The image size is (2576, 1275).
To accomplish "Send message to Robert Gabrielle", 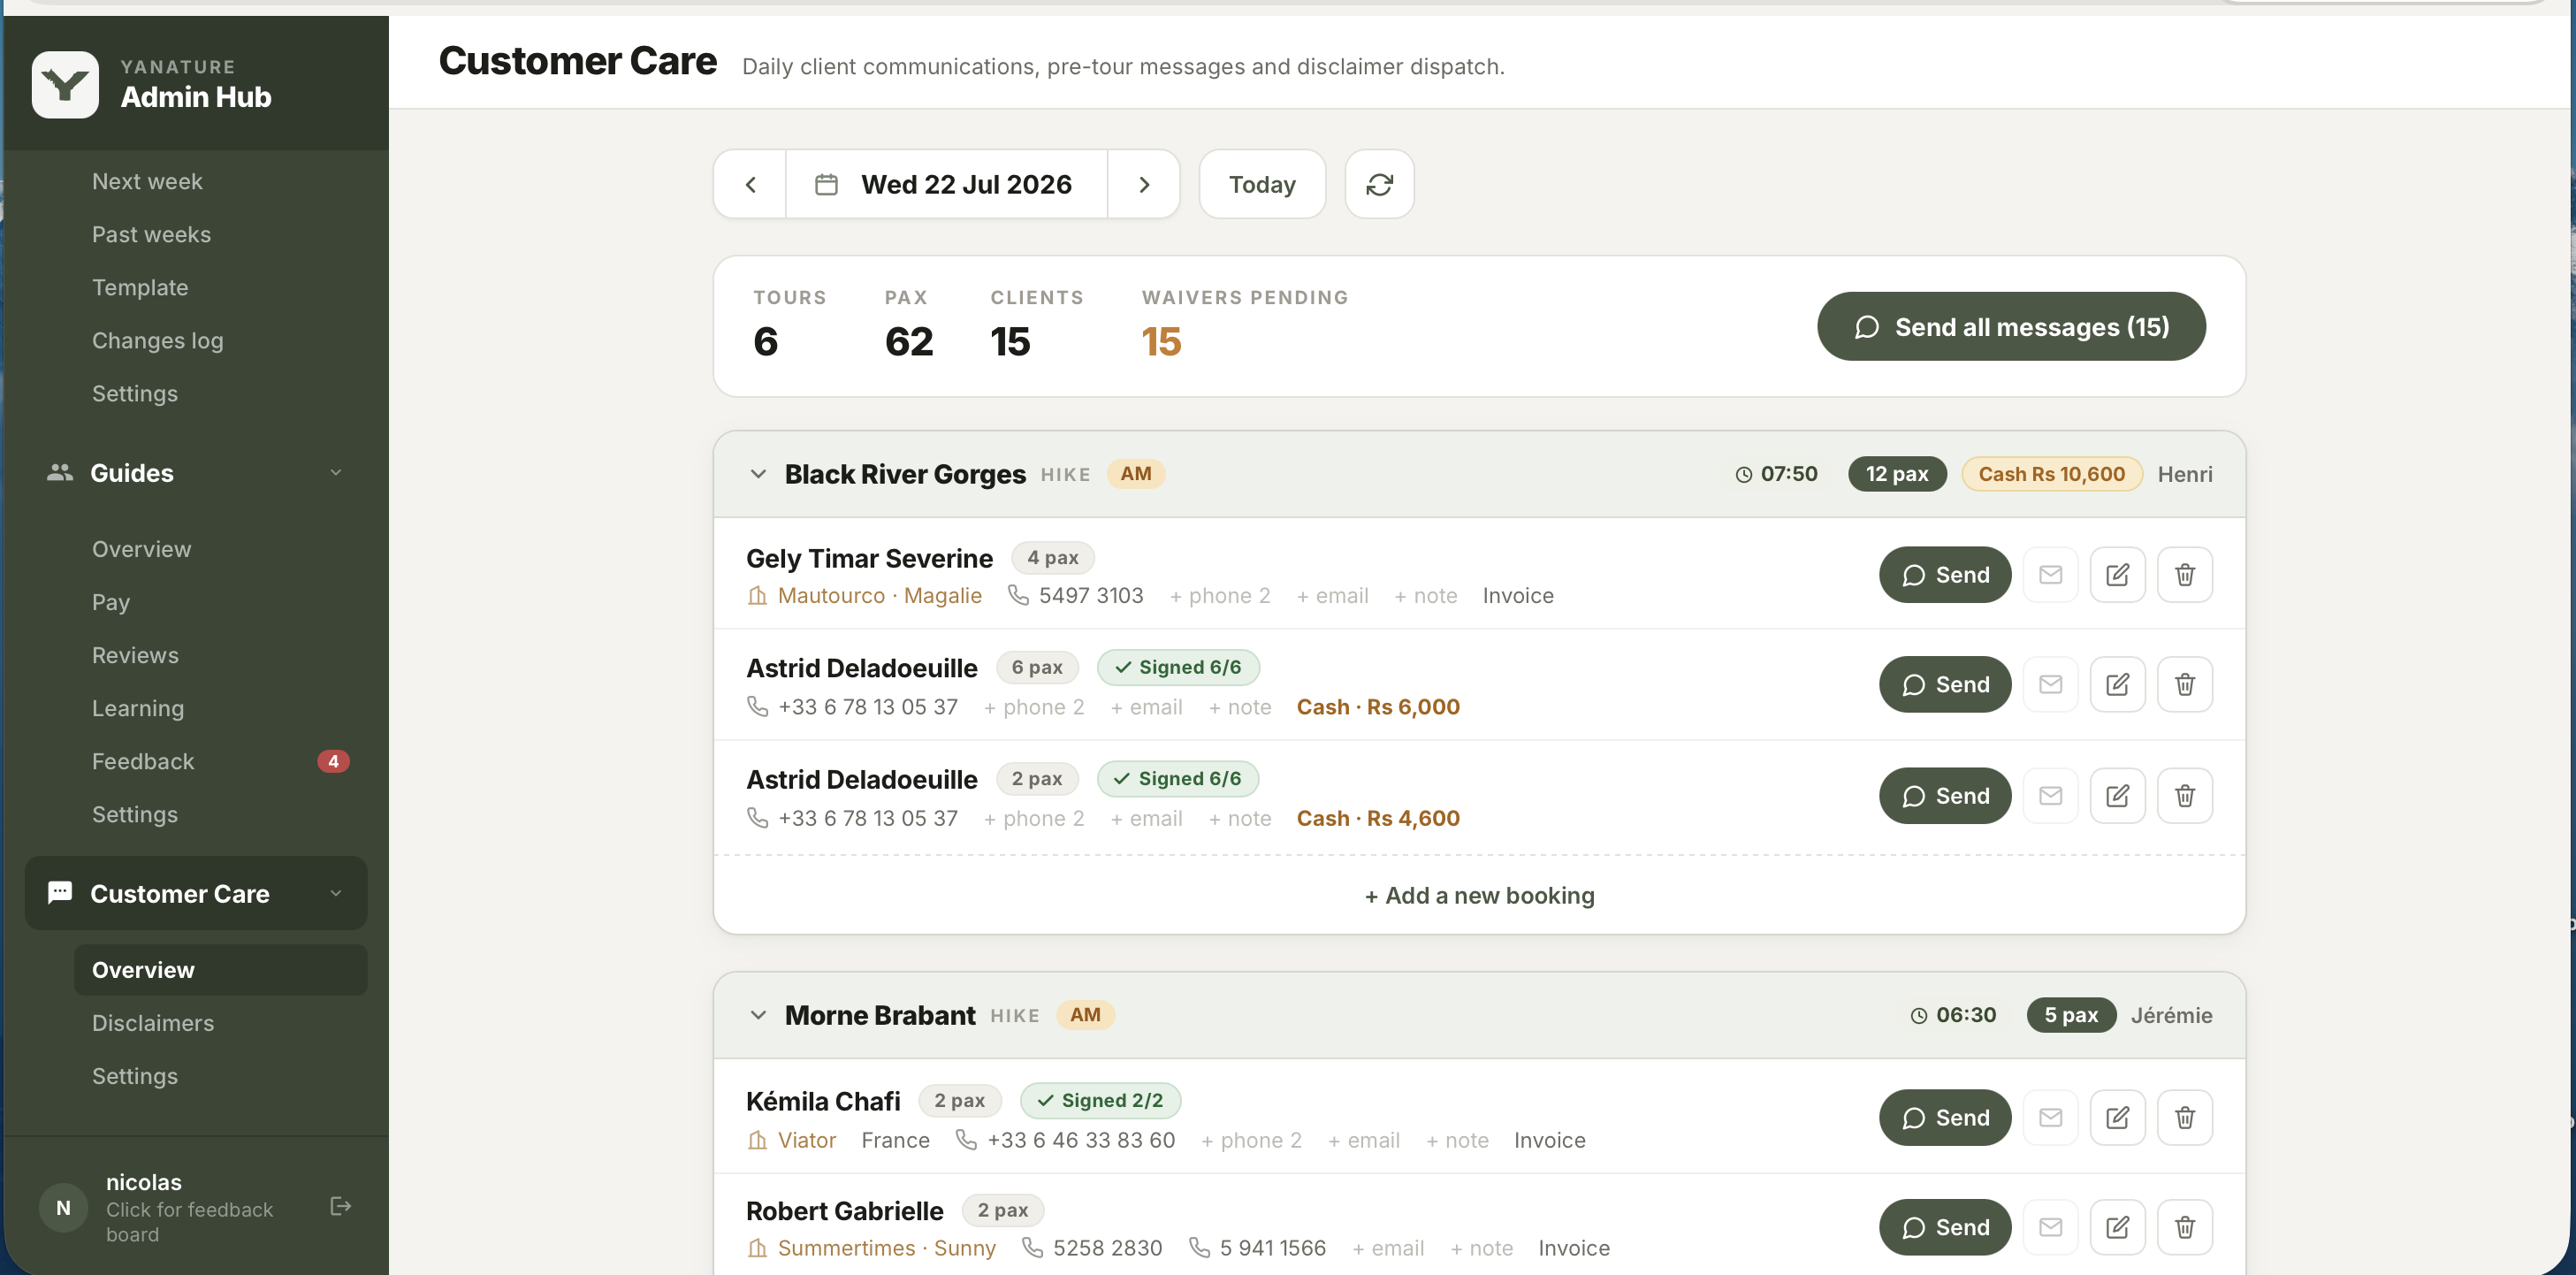I will pyautogui.click(x=1944, y=1227).
